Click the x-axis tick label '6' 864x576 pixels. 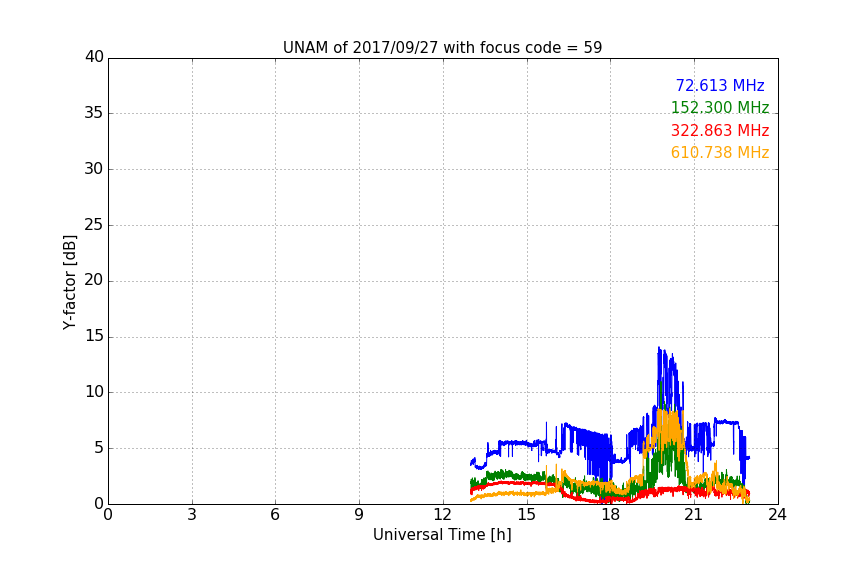click(275, 515)
